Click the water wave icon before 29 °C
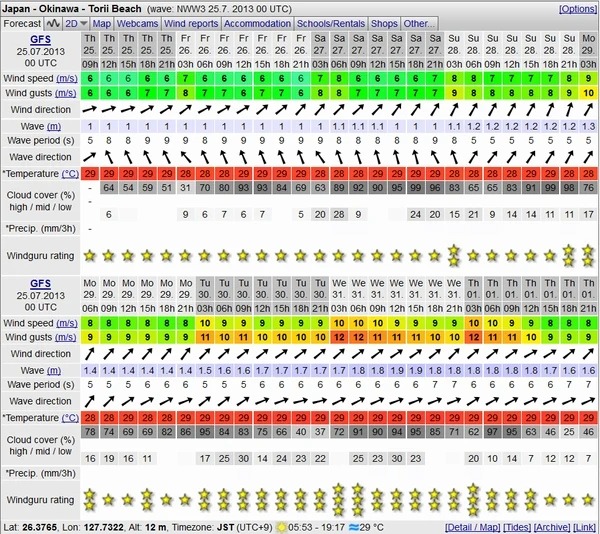This screenshot has width=600, height=534. 354,527
